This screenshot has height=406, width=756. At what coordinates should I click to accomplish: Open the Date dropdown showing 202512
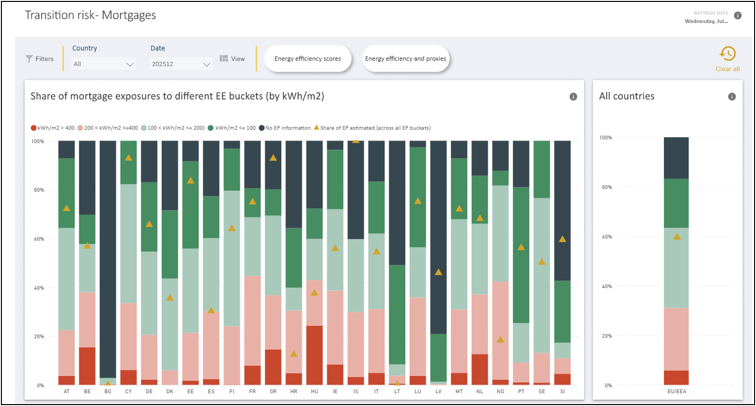[x=181, y=64]
